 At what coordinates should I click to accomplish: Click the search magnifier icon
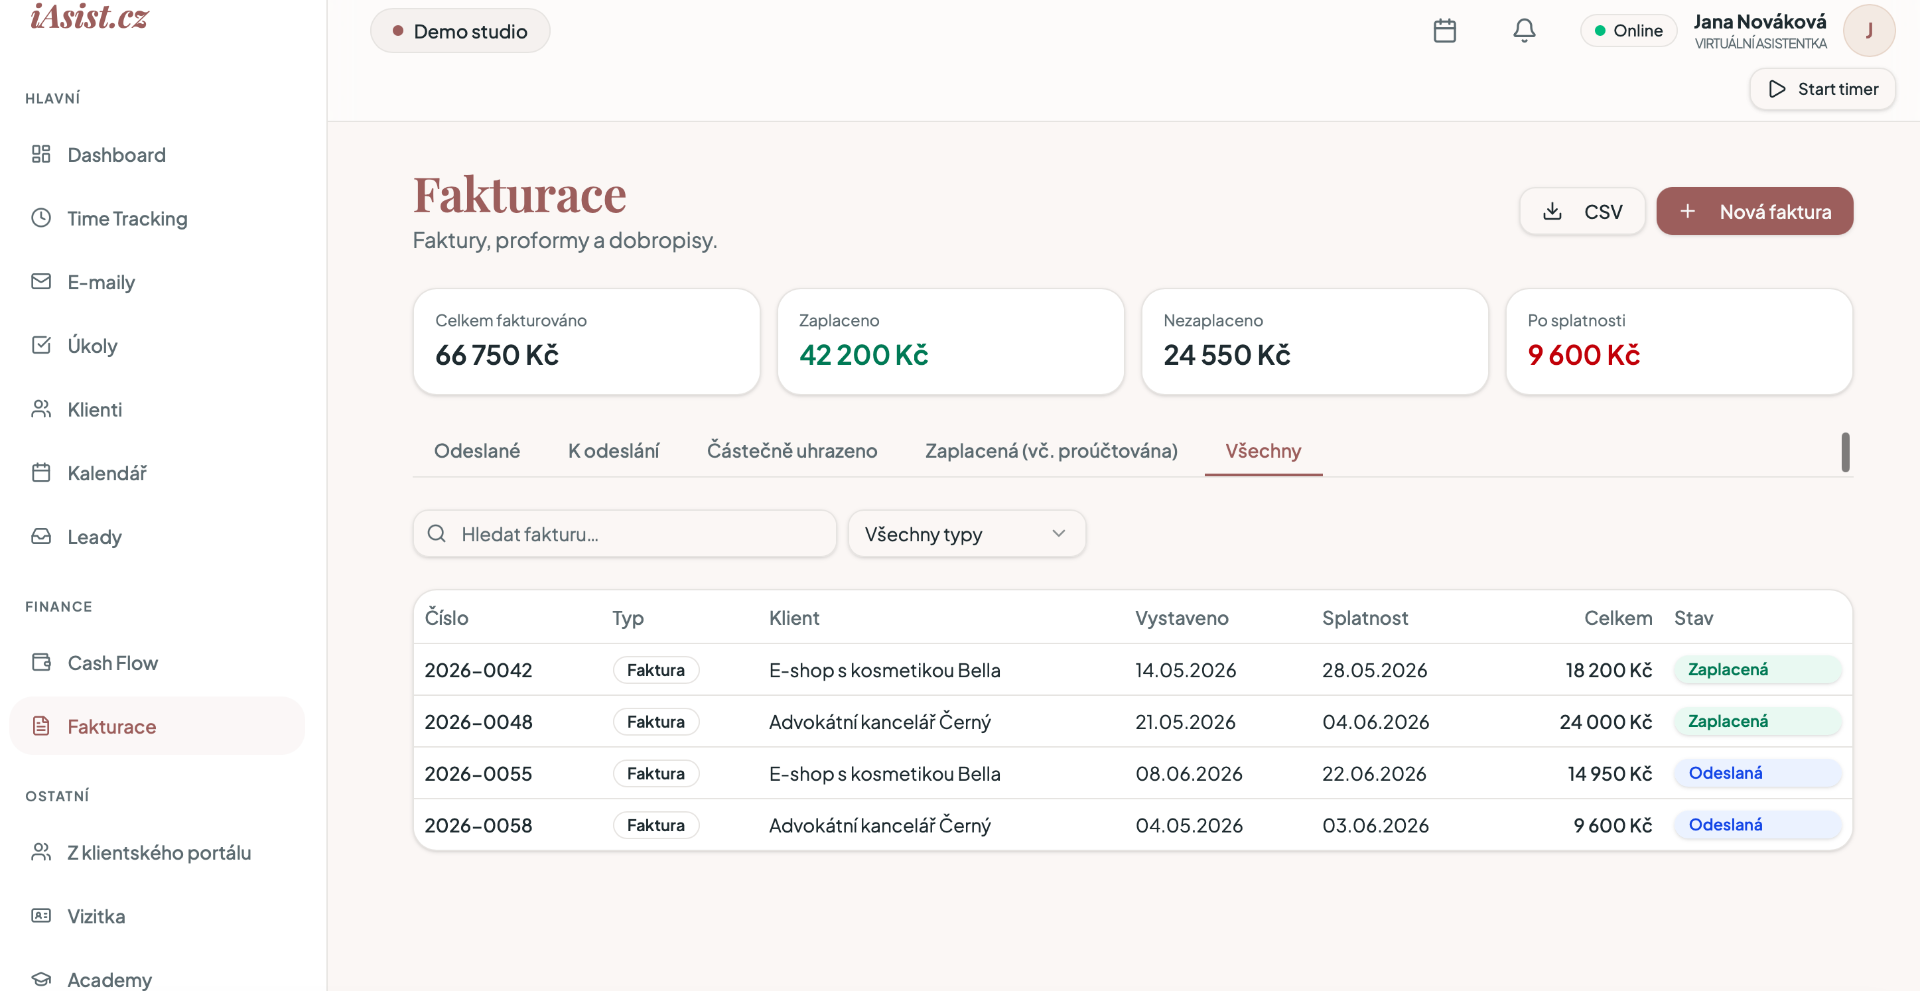coord(437,534)
